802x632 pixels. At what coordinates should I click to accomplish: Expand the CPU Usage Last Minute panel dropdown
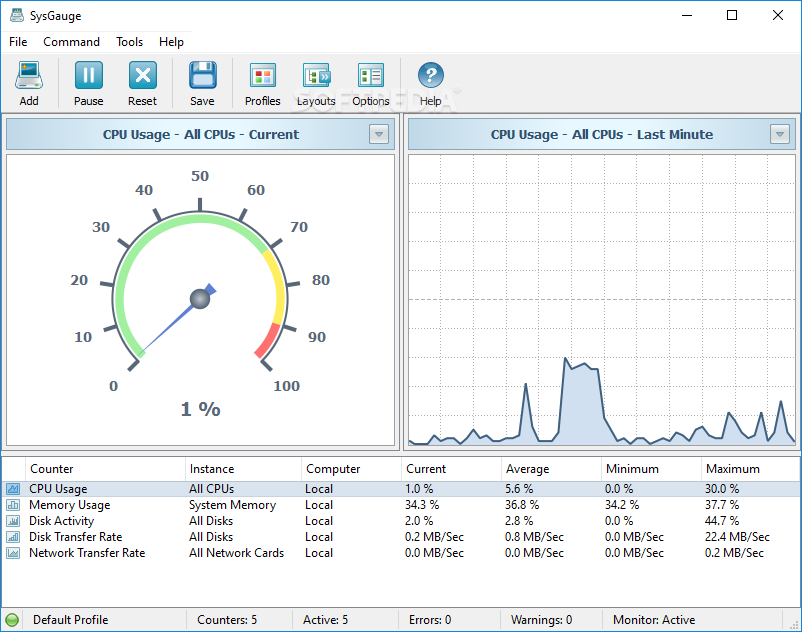[779, 134]
